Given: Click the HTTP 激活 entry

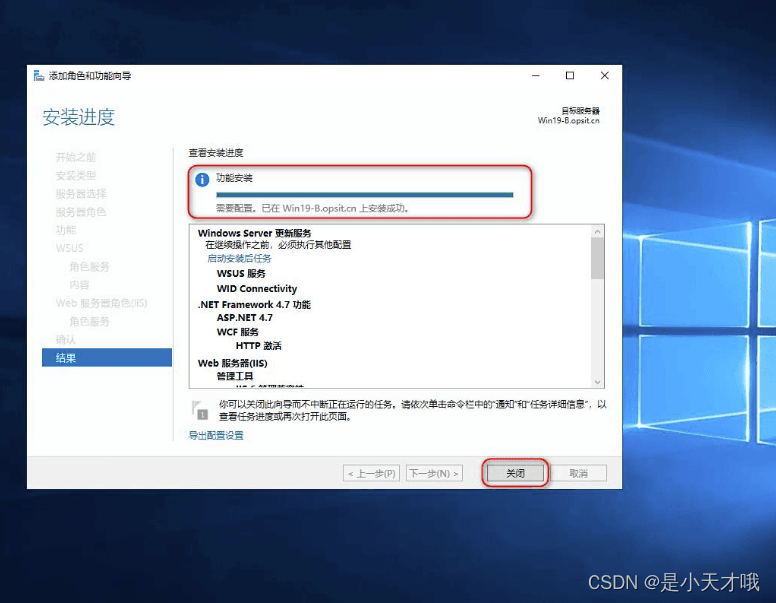Looking at the screenshot, I should point(258,346).
